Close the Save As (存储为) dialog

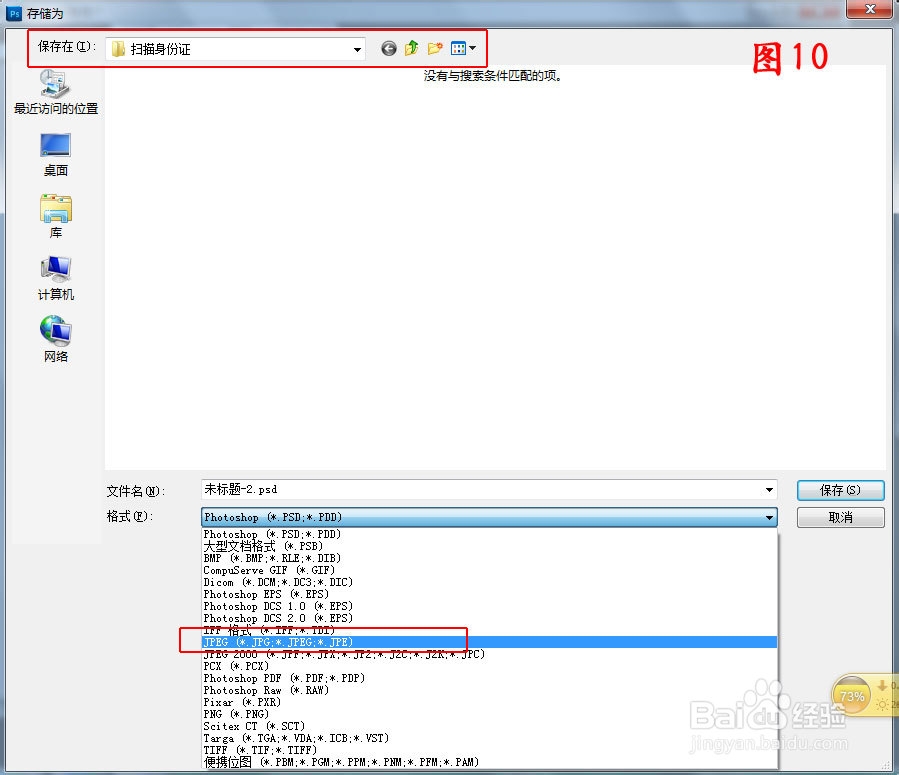click(869, 9)
